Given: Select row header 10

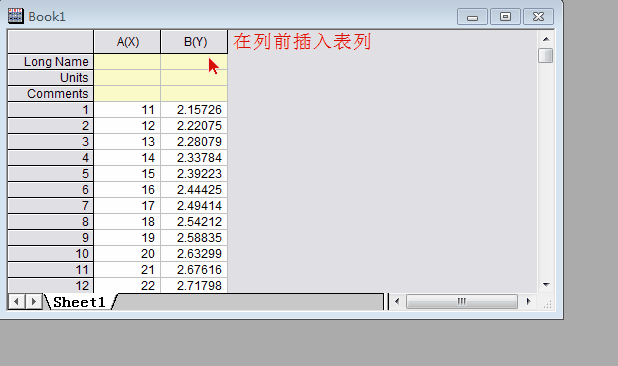Looking at the screenshot, I should tap(51, 254).
